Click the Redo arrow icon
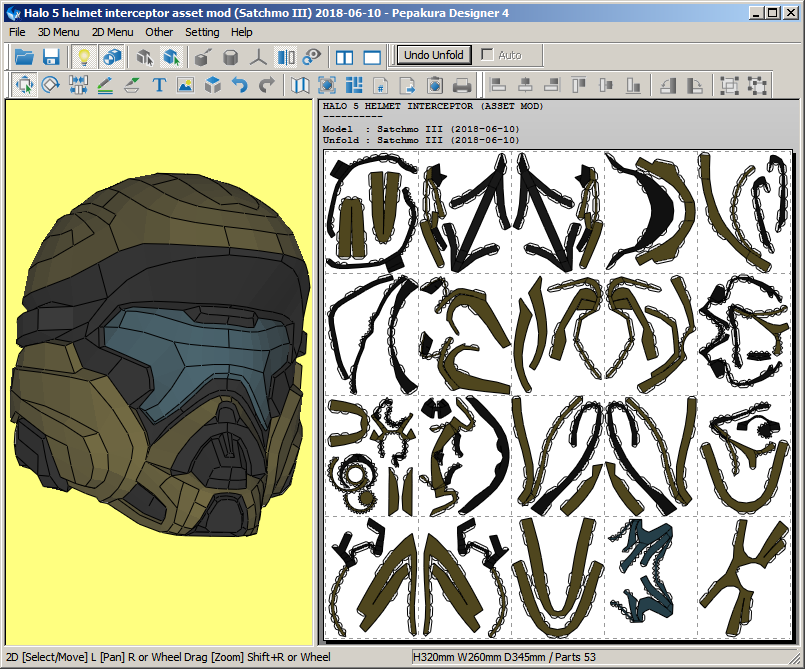 point(266,86)
